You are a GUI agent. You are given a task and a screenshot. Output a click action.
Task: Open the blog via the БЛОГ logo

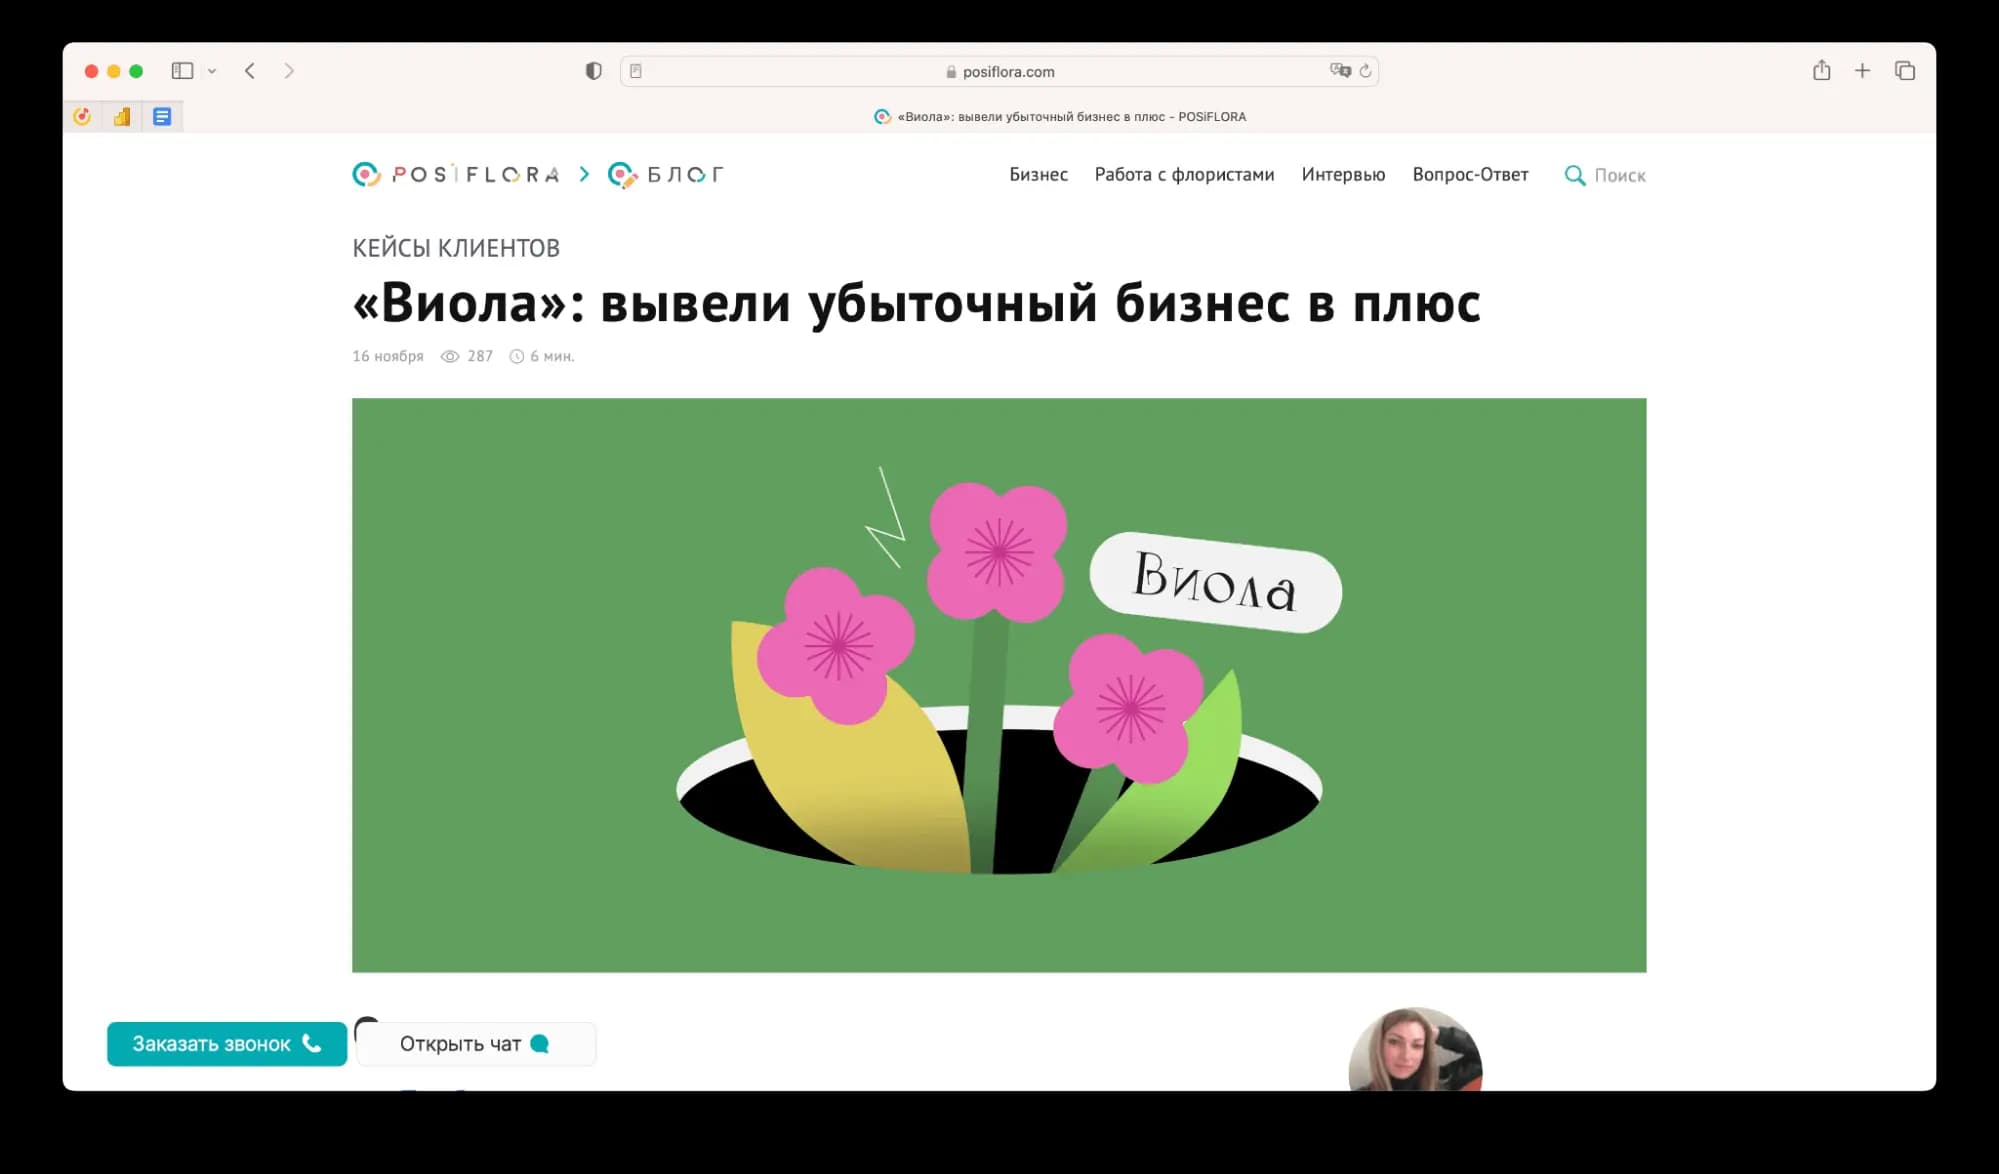pos(666,174)
